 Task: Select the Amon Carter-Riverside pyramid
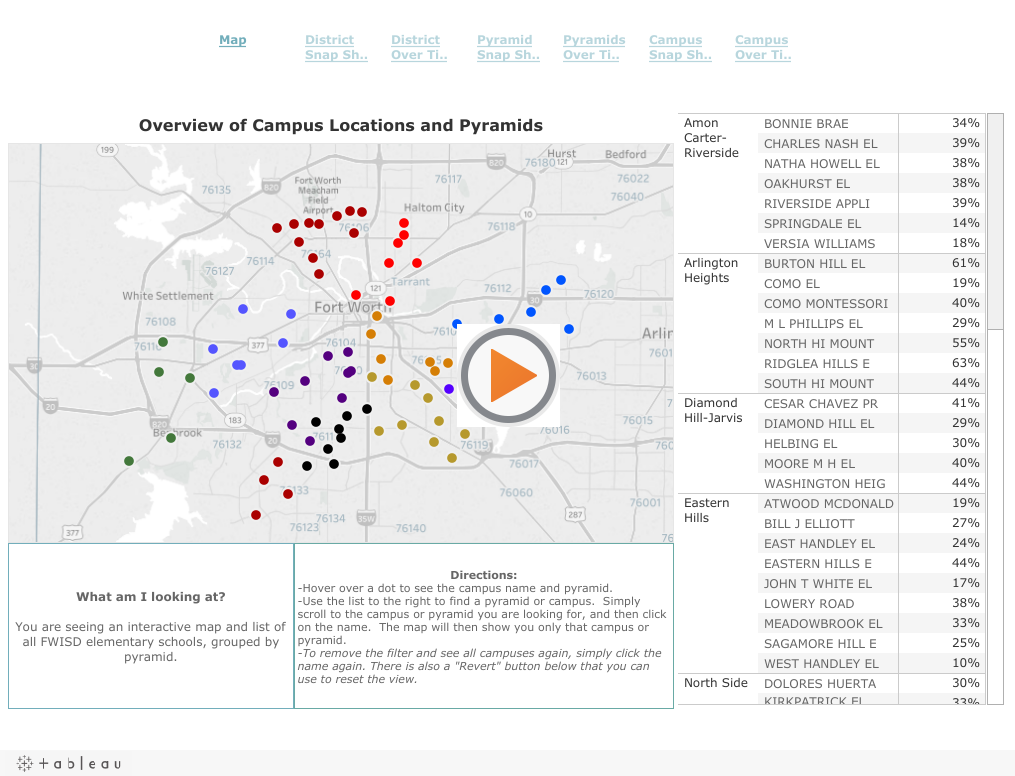[x=711, y=138]
